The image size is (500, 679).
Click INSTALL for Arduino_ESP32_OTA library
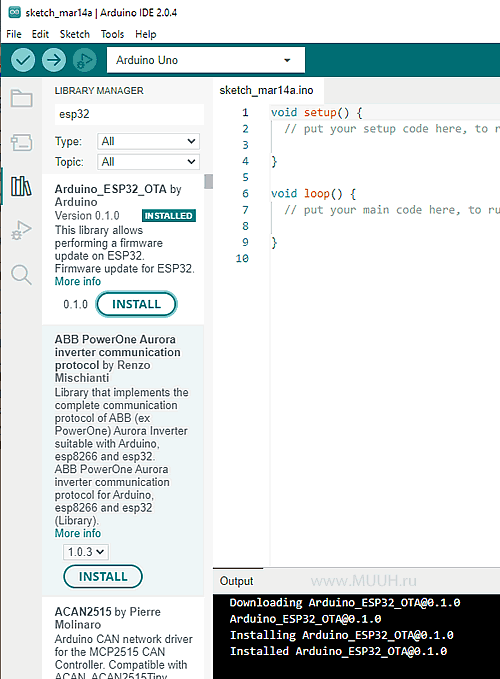click(x=136, y=304)
